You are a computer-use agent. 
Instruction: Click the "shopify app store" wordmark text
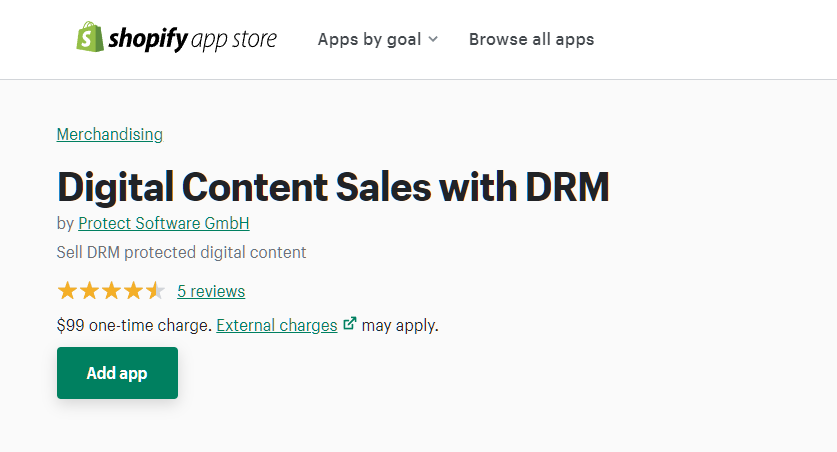point(192,39)
